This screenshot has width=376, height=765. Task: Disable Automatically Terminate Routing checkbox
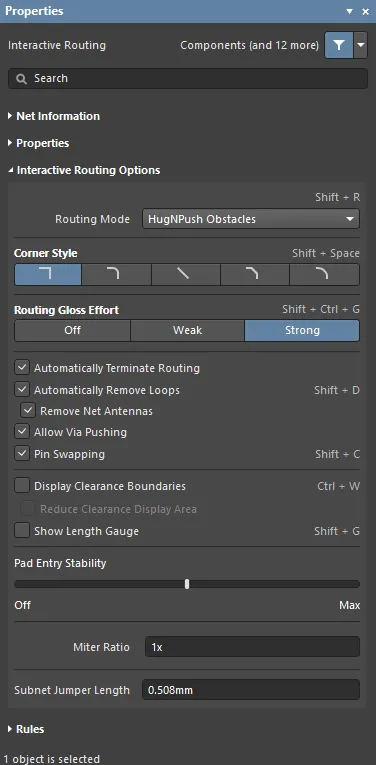pyautogui.click(x=22, y=368)
